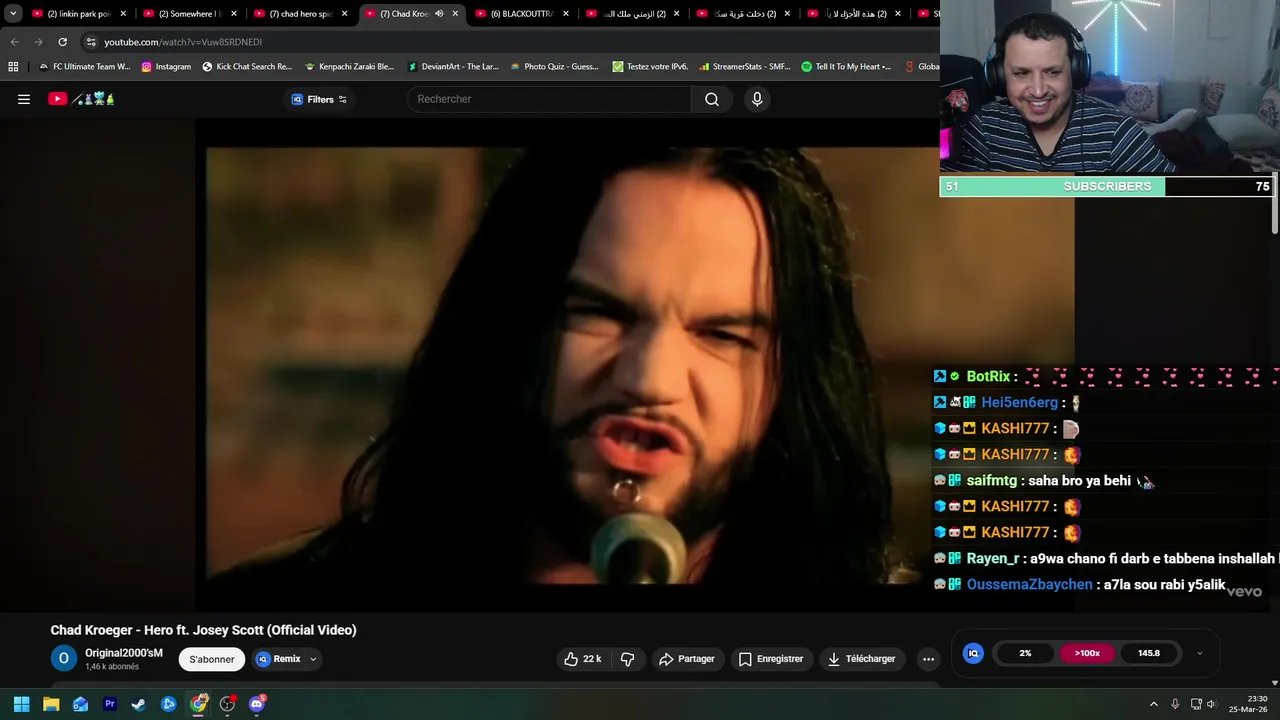Click the SUBSCRIBERS goal progress bar
The image size is (1280, 720).
(x=1107, y=186)
